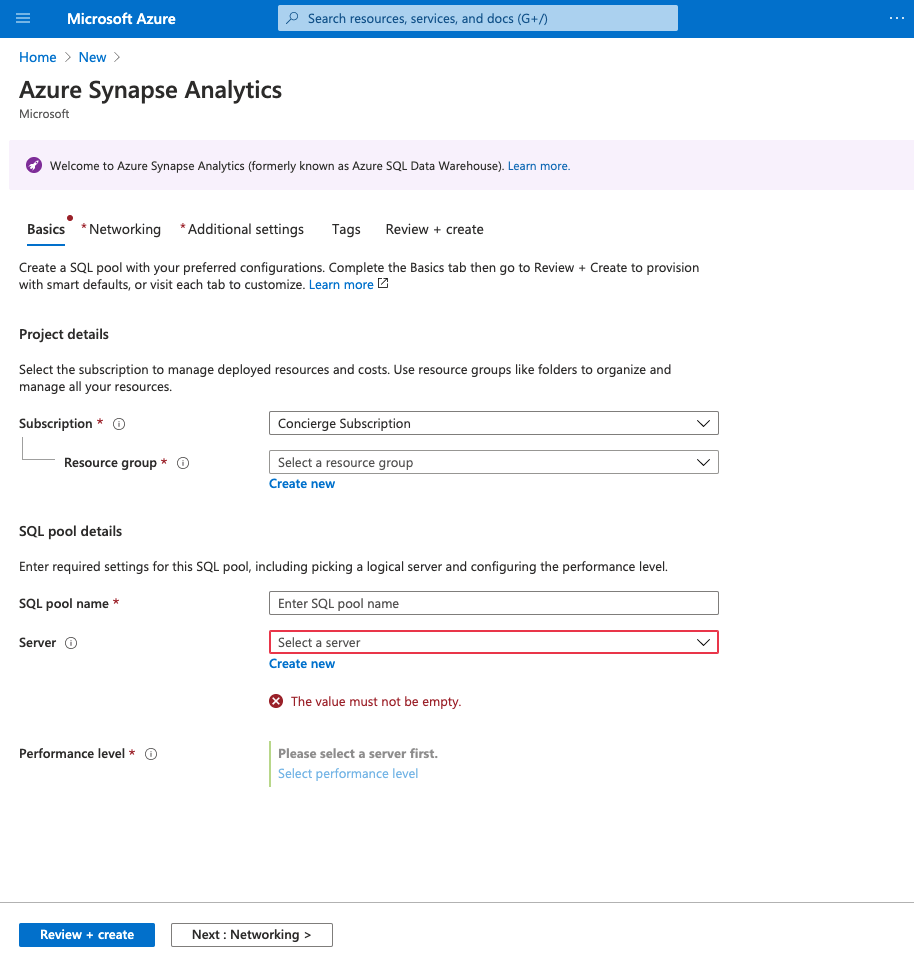Open the portal hamburger menu

[22, 18]
